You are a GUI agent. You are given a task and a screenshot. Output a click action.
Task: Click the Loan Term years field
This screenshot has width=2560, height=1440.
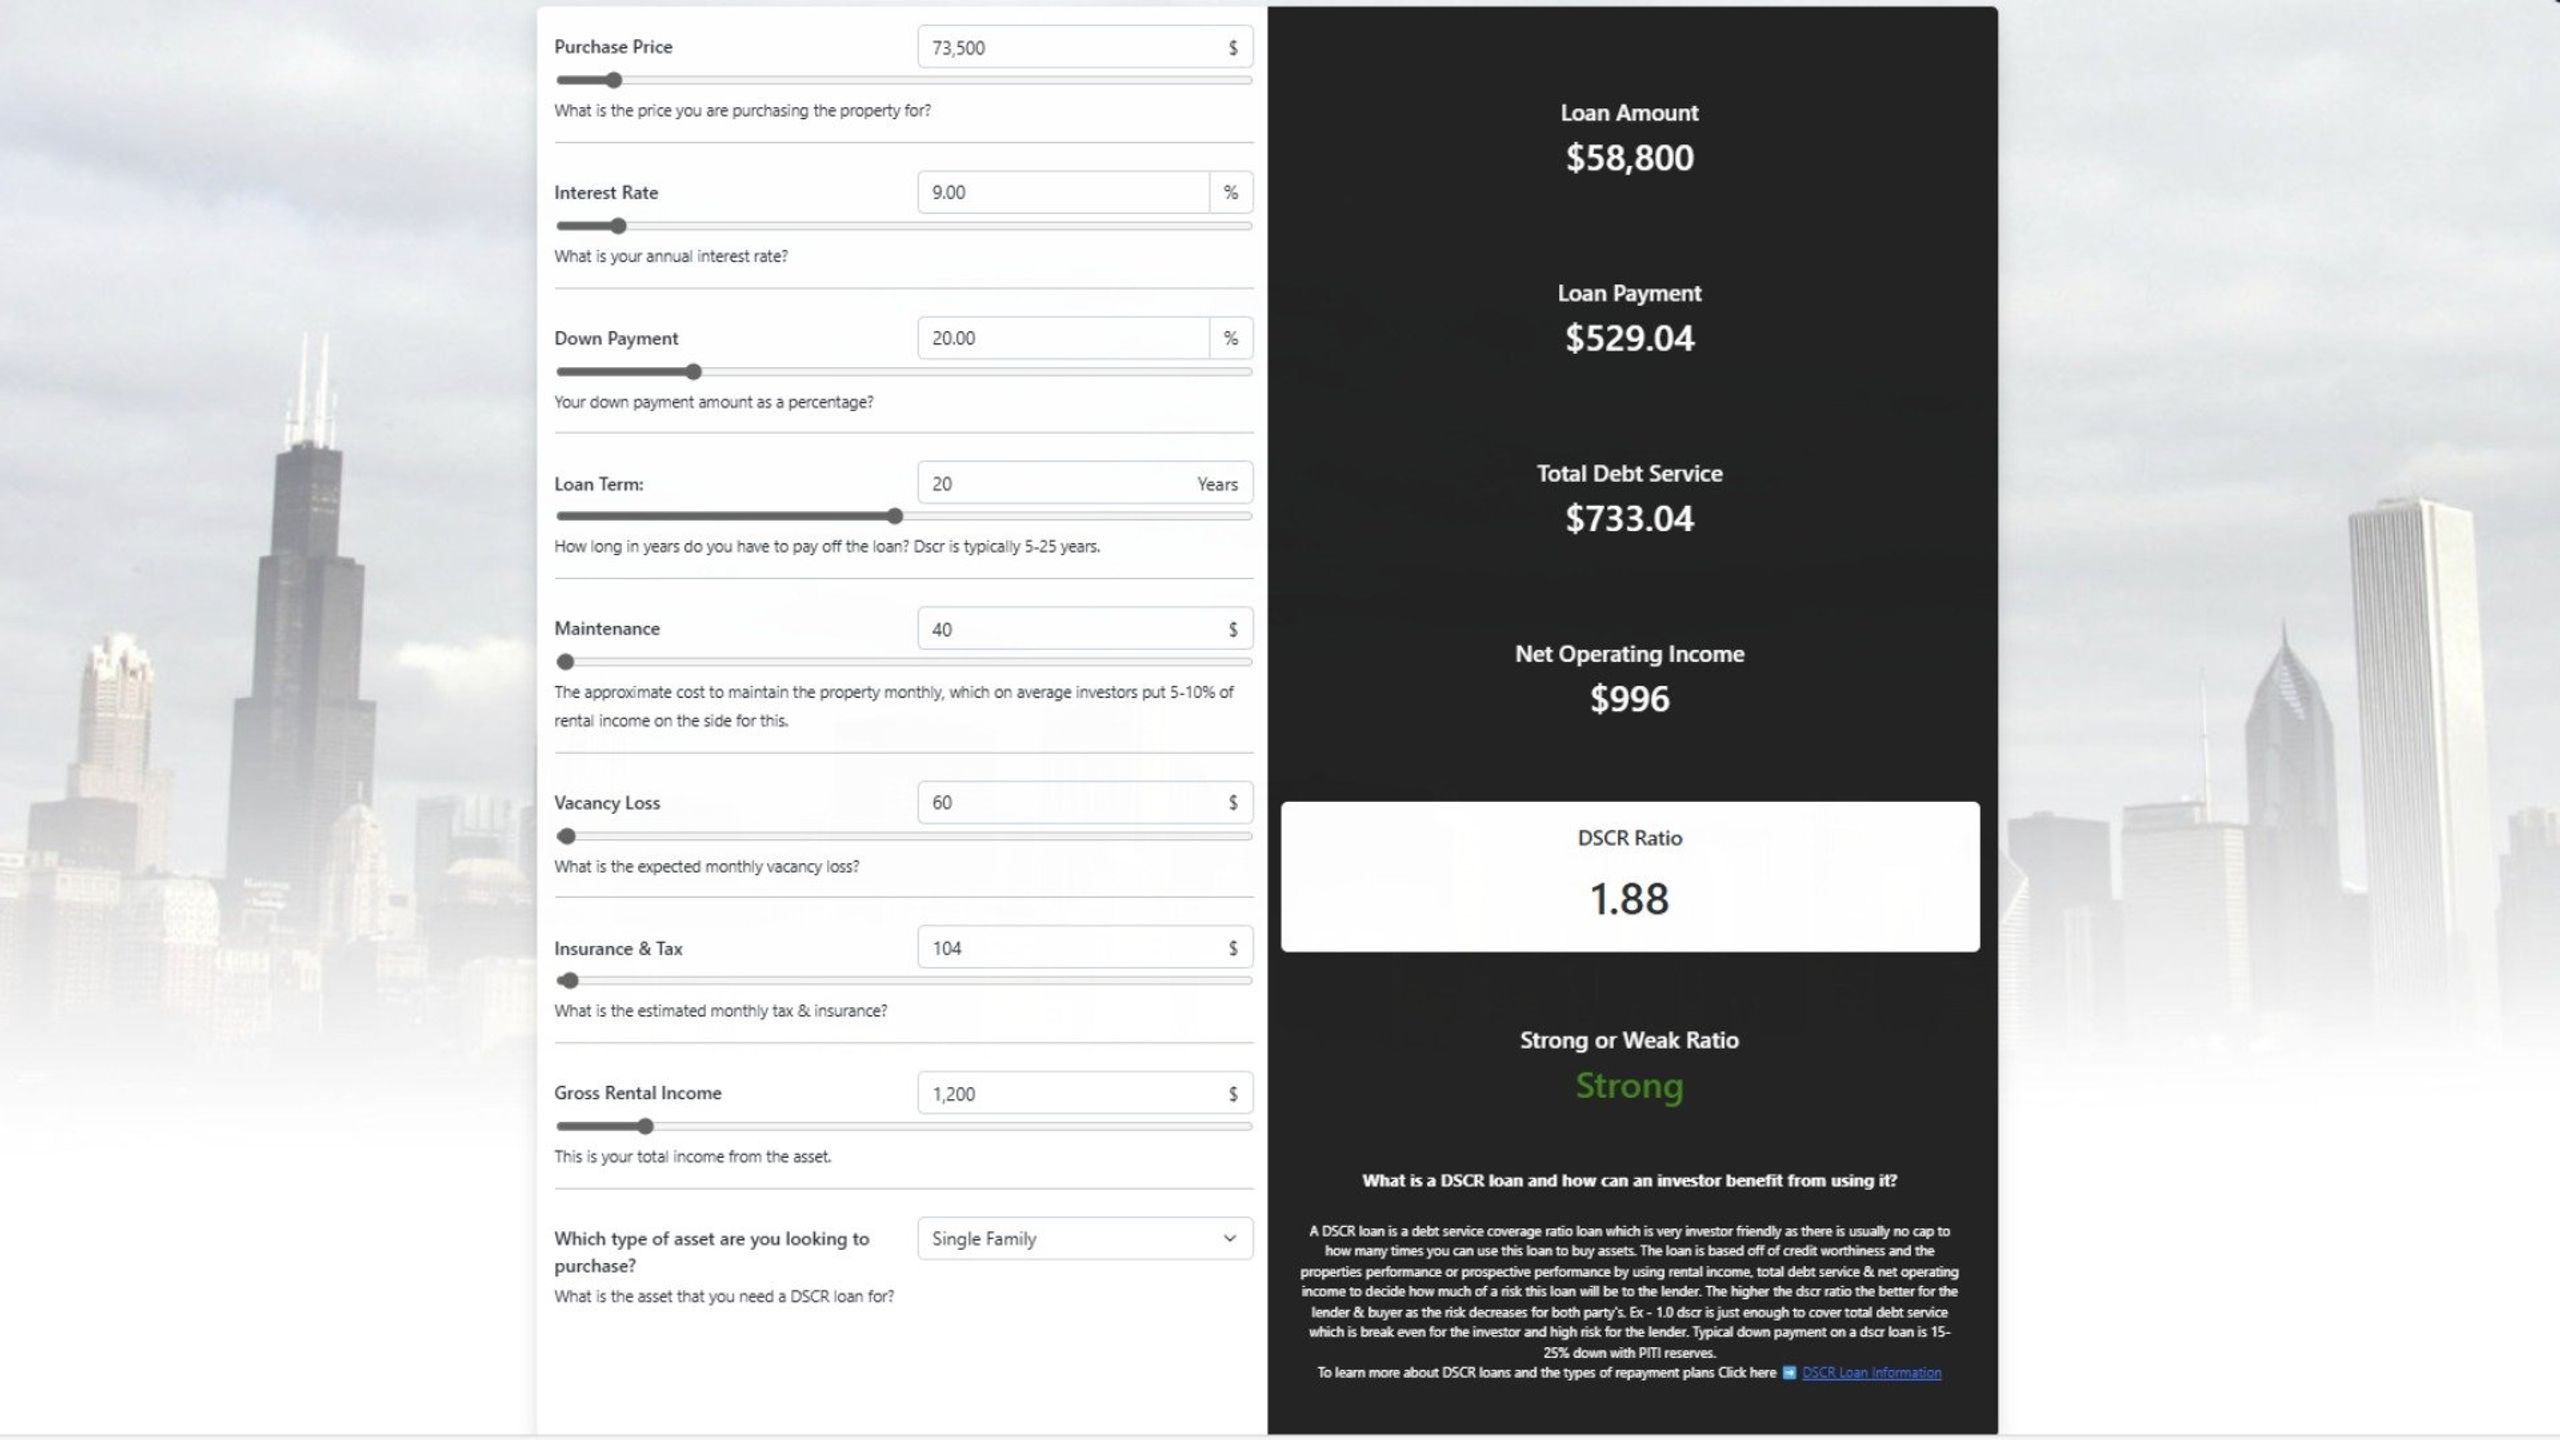pos(1050,484)
